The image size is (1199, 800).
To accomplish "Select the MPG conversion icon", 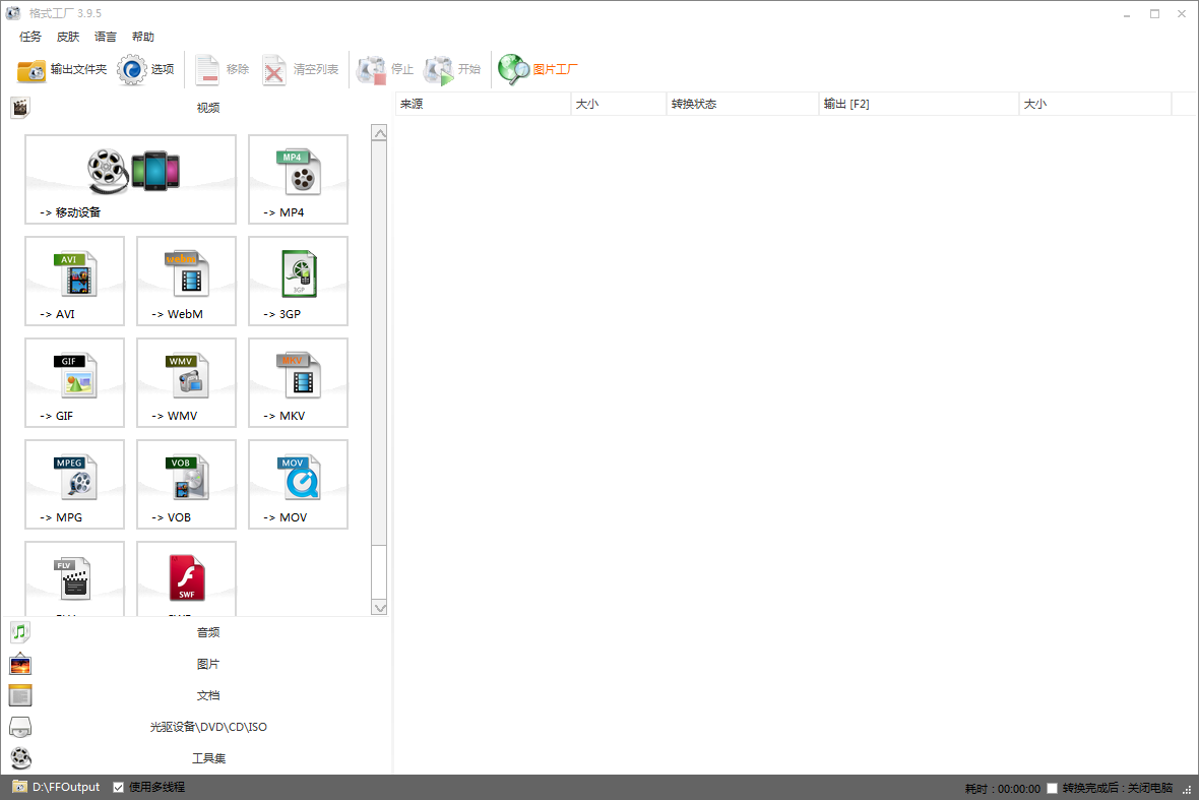I will click(x=74, y=485).
